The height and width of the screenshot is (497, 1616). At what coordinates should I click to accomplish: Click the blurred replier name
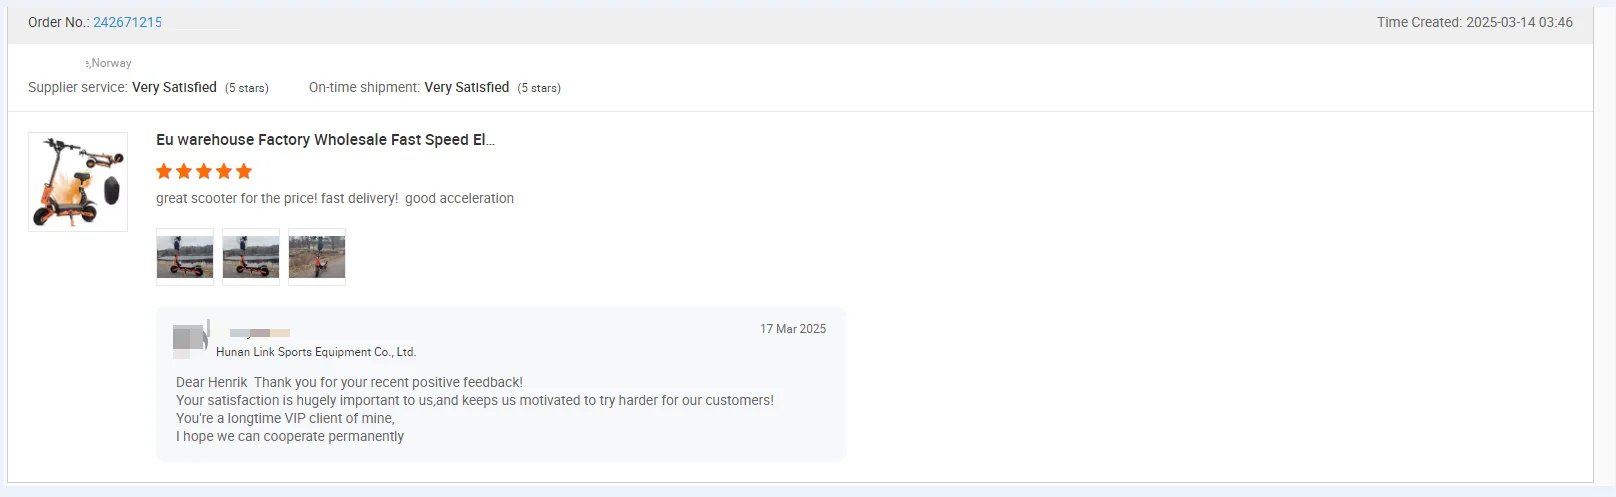pyautogui.click(x=260, y=332)
